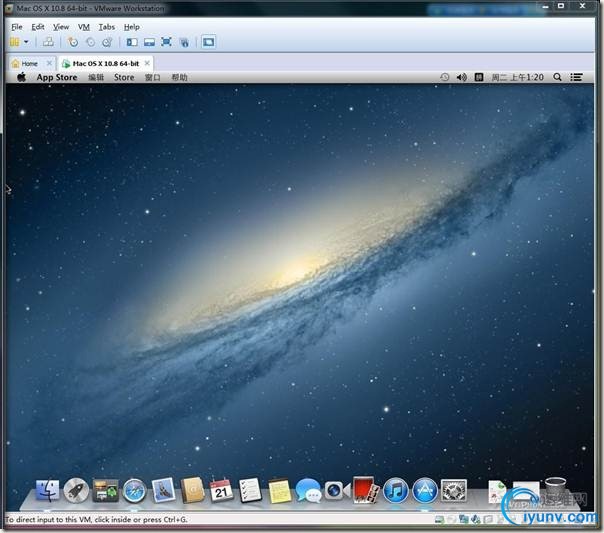Open the Mail stamp icon in Dock
Viewport: 604px width, 533px height.
tap(164, 490)
